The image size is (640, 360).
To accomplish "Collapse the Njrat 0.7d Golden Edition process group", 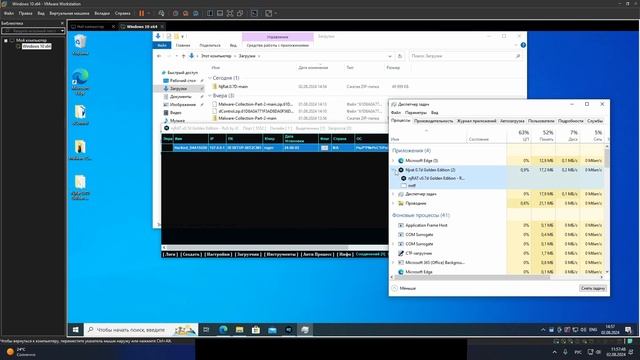I will [393, 170].
